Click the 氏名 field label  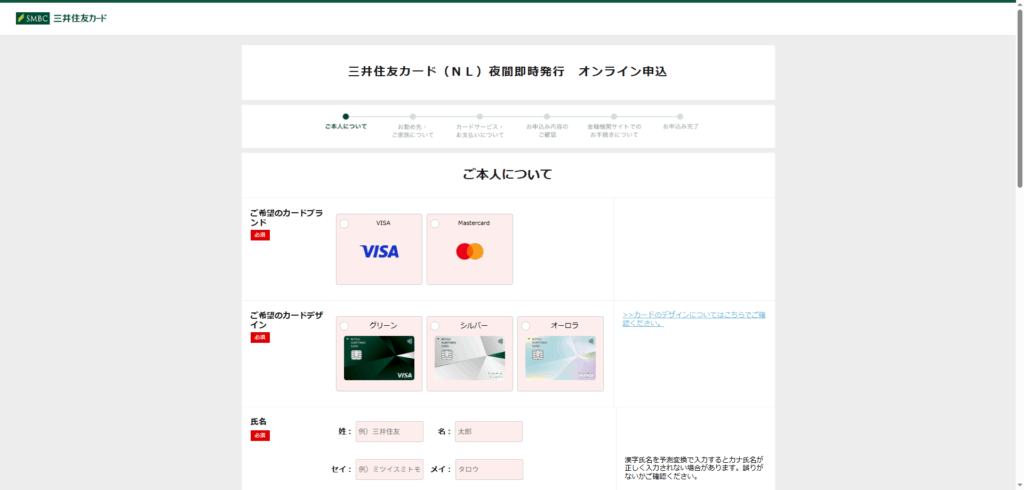[259, 422]
